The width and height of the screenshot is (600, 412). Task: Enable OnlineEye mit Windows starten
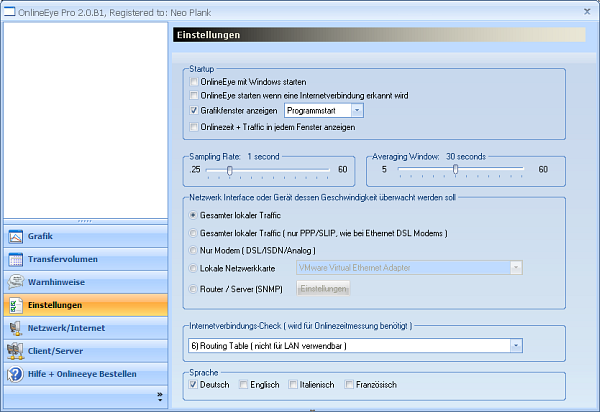click(x=194, y=82)
